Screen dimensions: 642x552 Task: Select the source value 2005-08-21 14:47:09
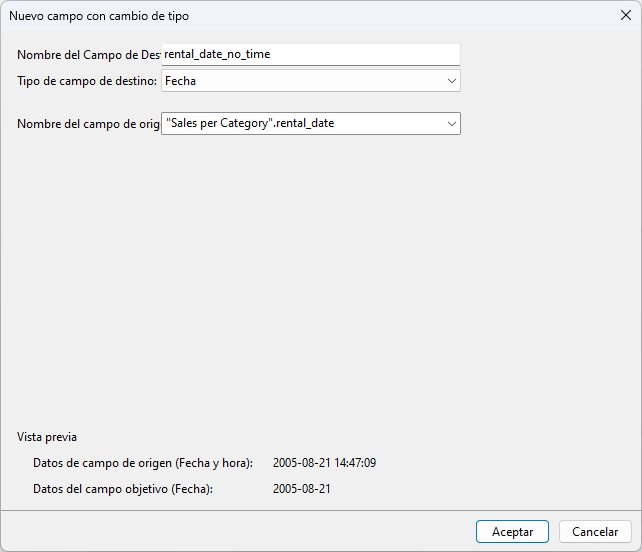tap(324, 463)
